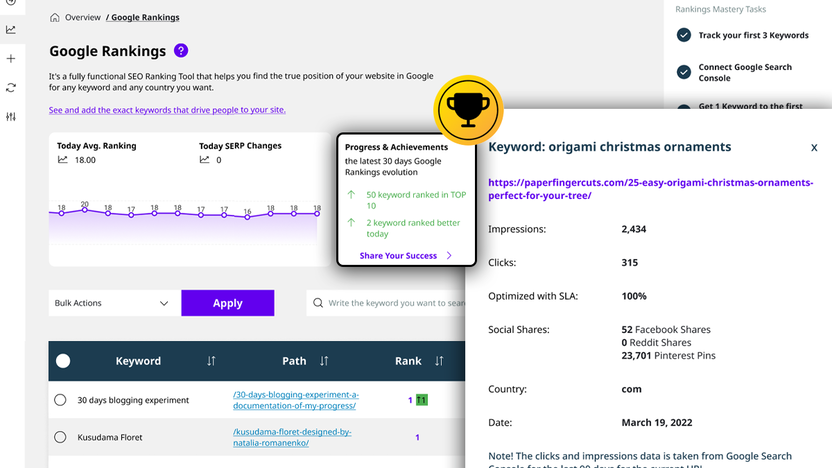Click the Clicks value 315
This screenshot has height=468, width=832.
click(x=629, y=263)
